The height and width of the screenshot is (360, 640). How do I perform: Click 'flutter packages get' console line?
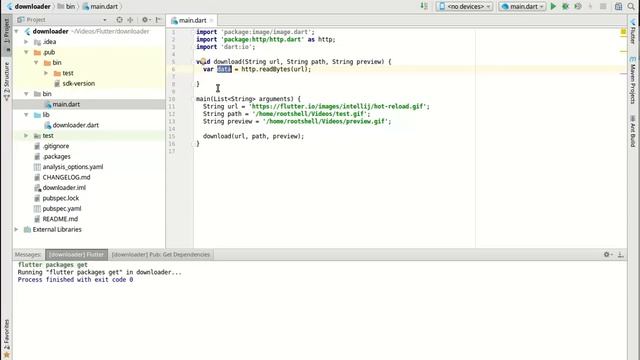(53, 264)
